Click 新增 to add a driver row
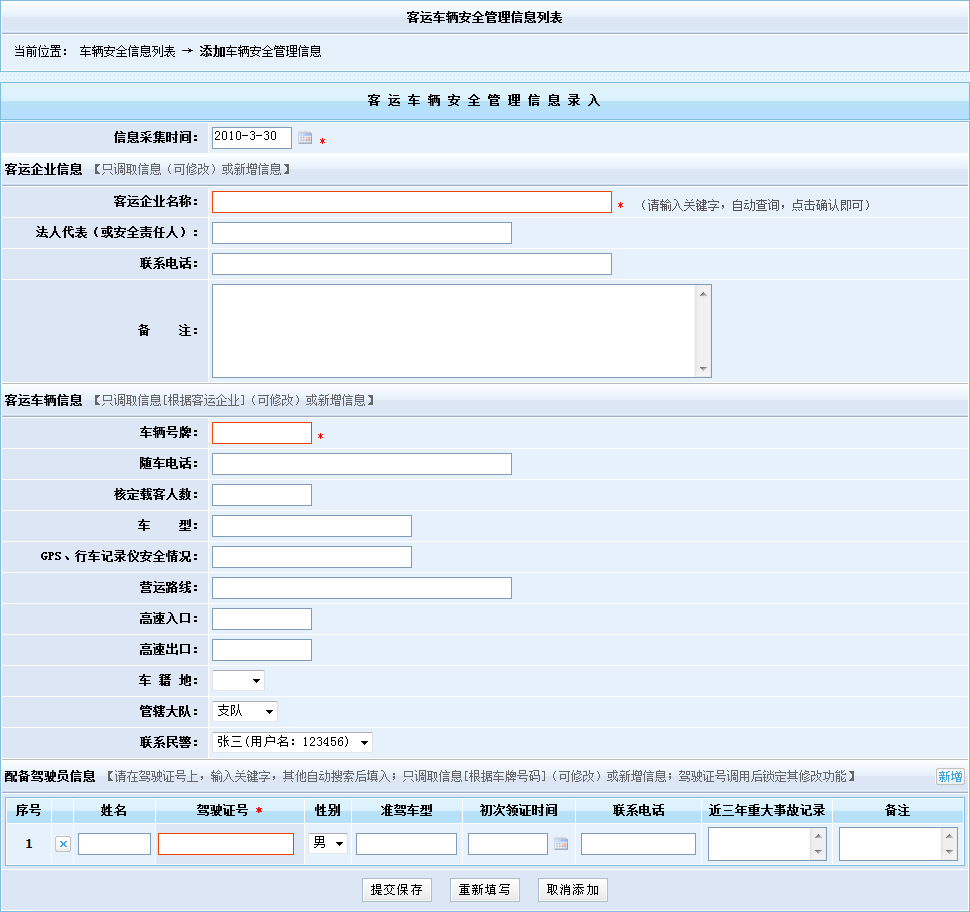Viewport: 970px width, 912px height. [x=949, y=777]
